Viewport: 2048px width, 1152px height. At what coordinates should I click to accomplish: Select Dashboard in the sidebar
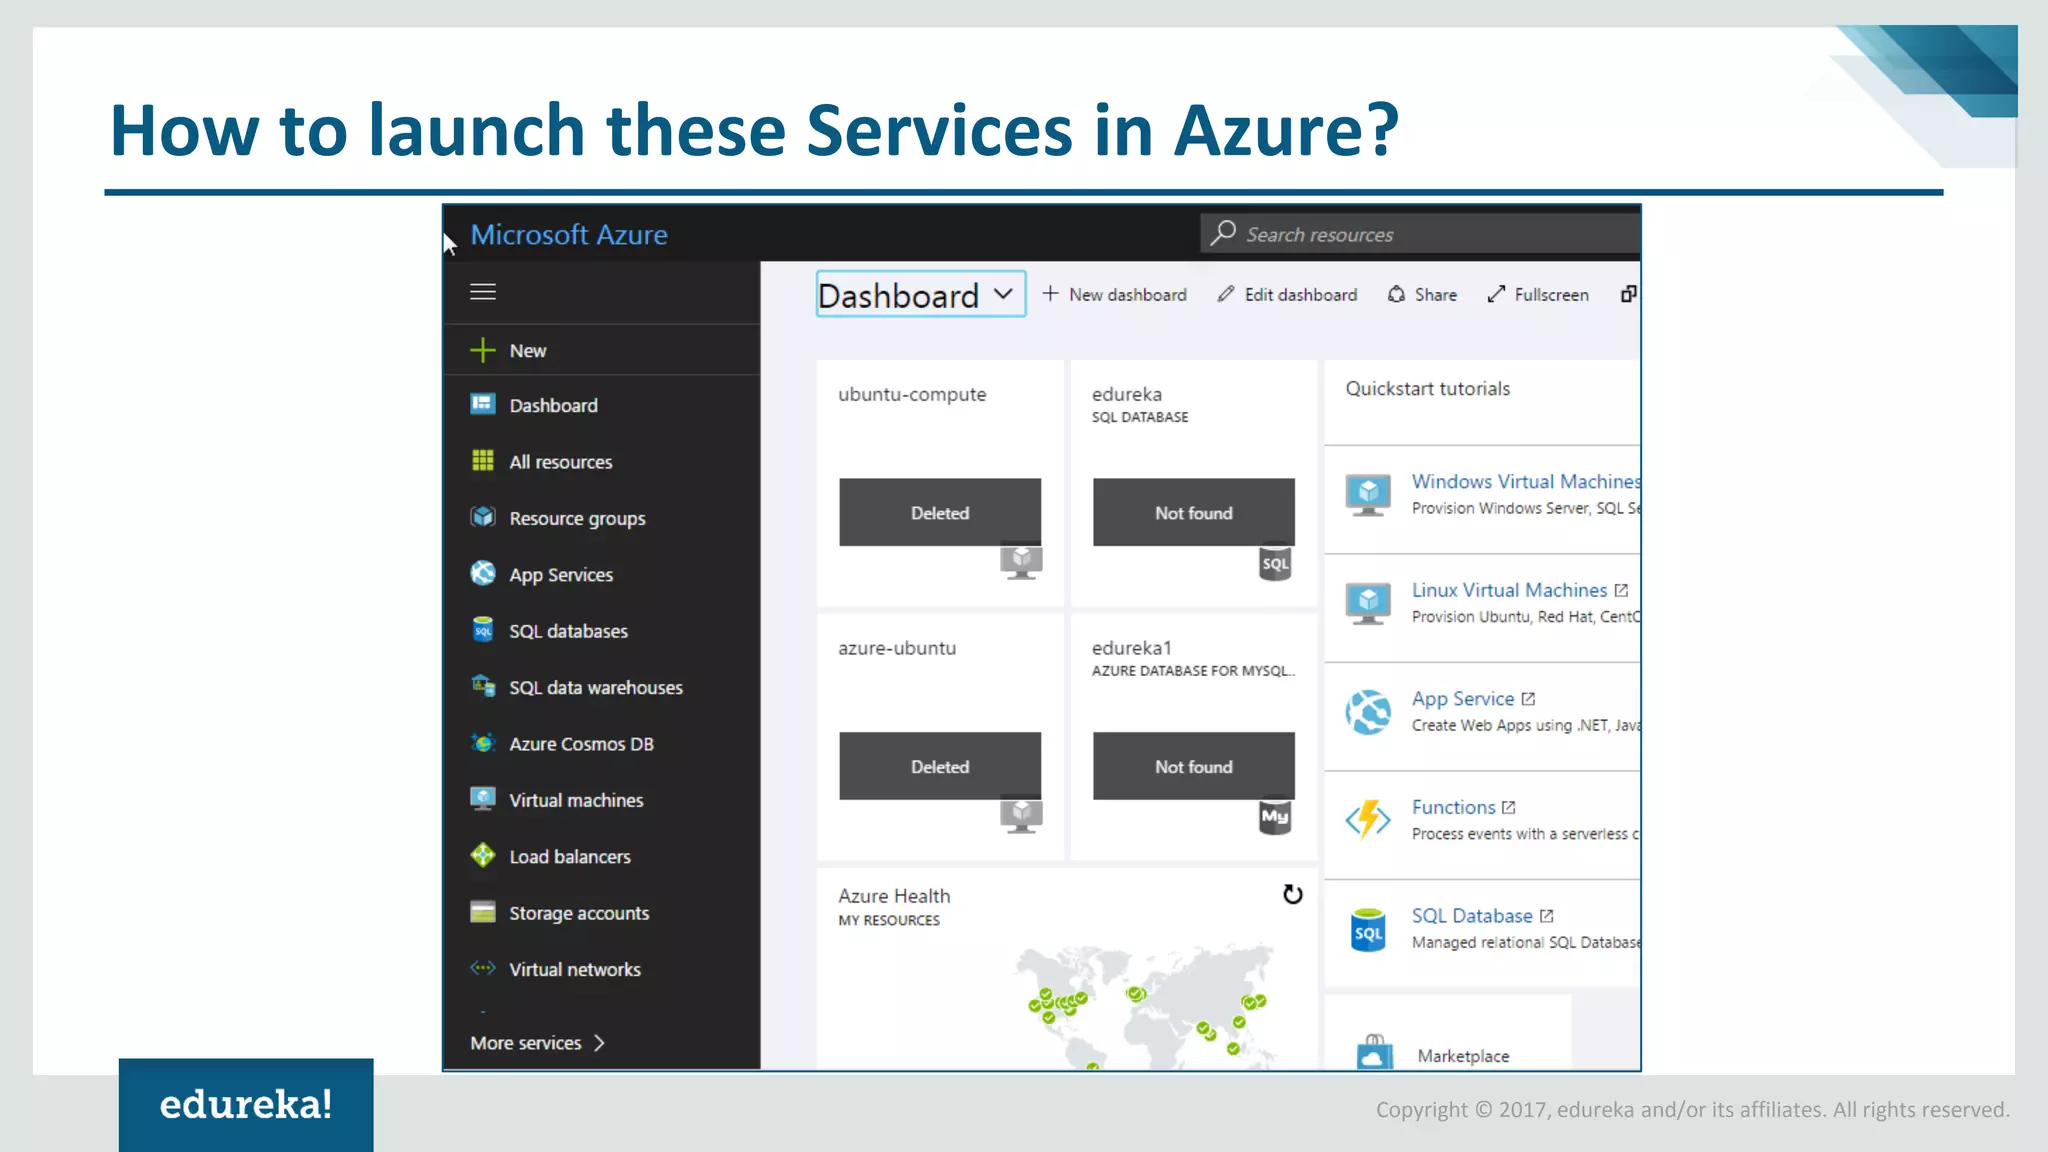coord(601,405)
